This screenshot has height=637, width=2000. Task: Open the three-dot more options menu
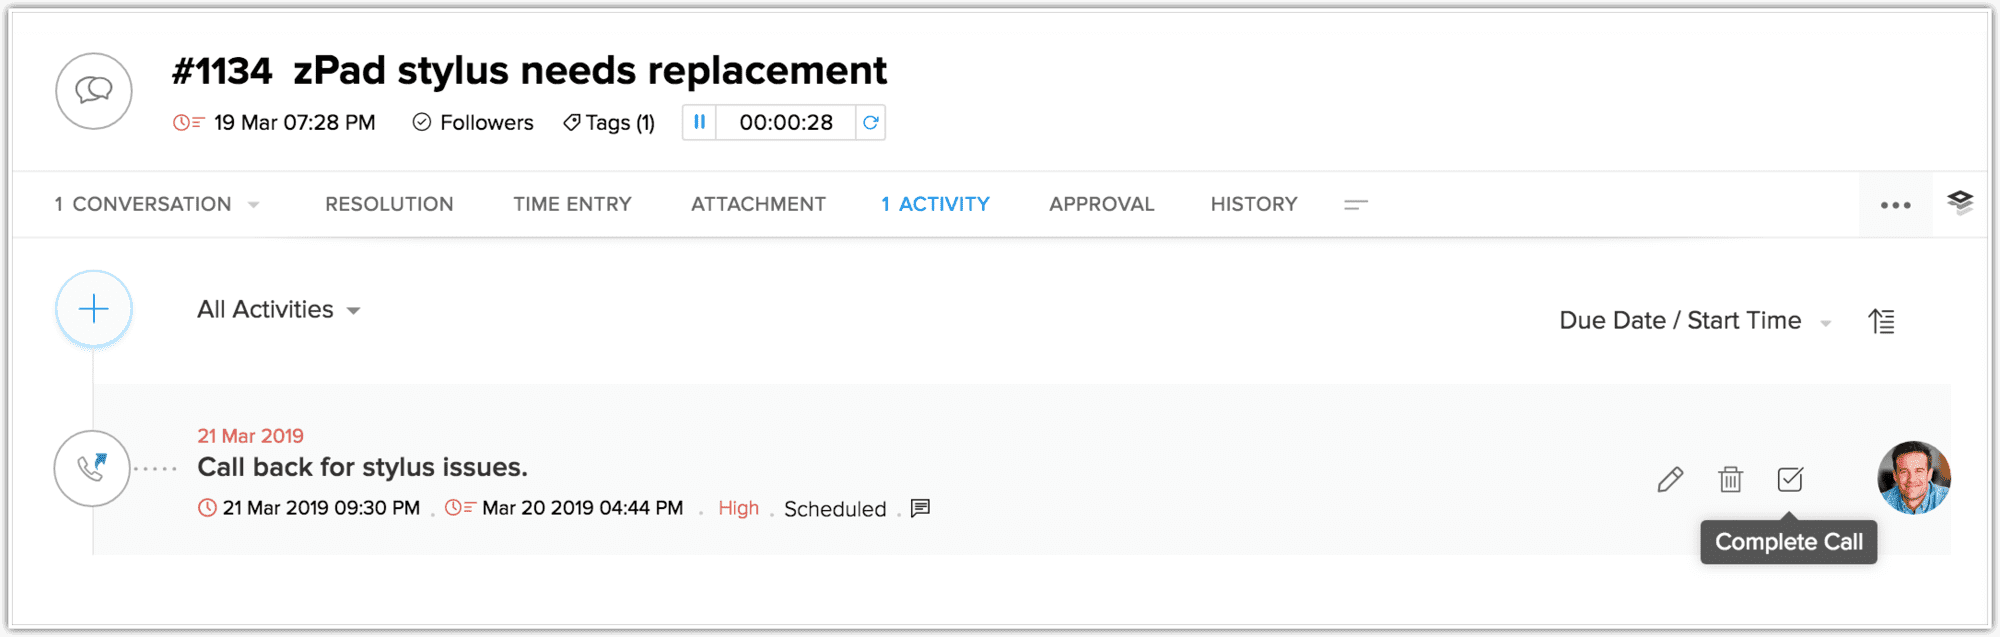pos(1895,205)
